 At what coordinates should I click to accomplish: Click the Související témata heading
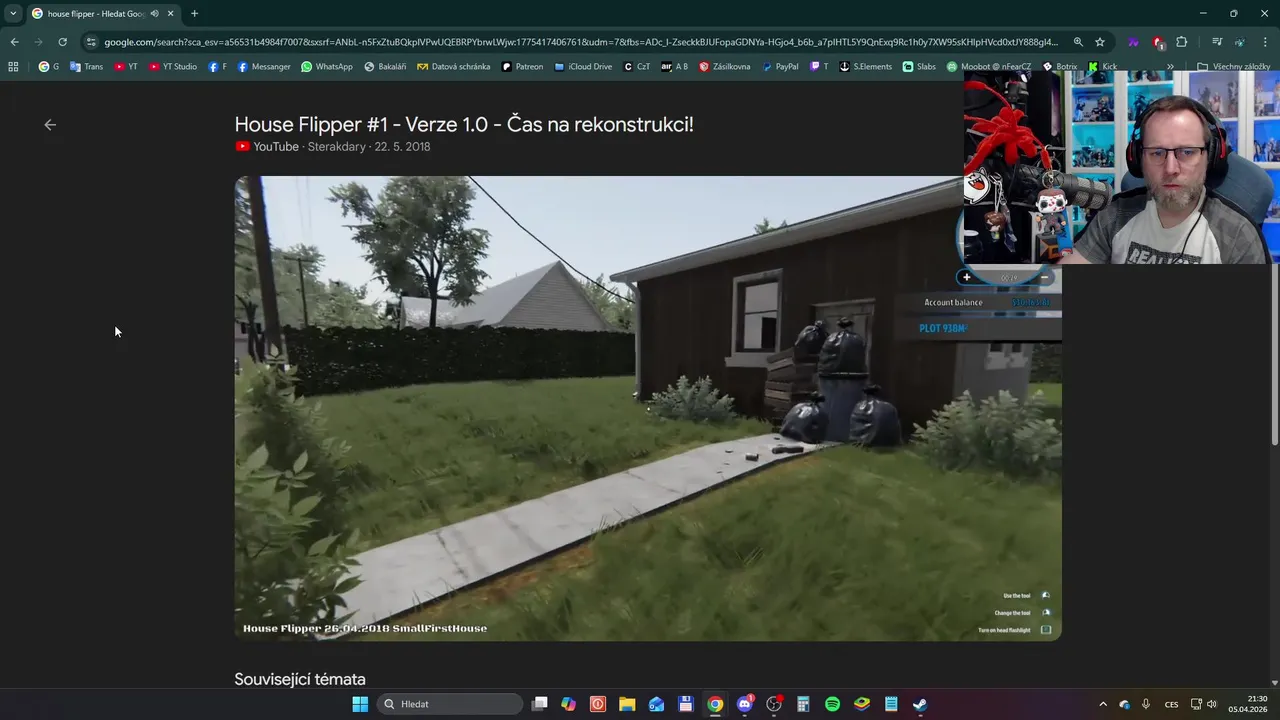[300, 679]
